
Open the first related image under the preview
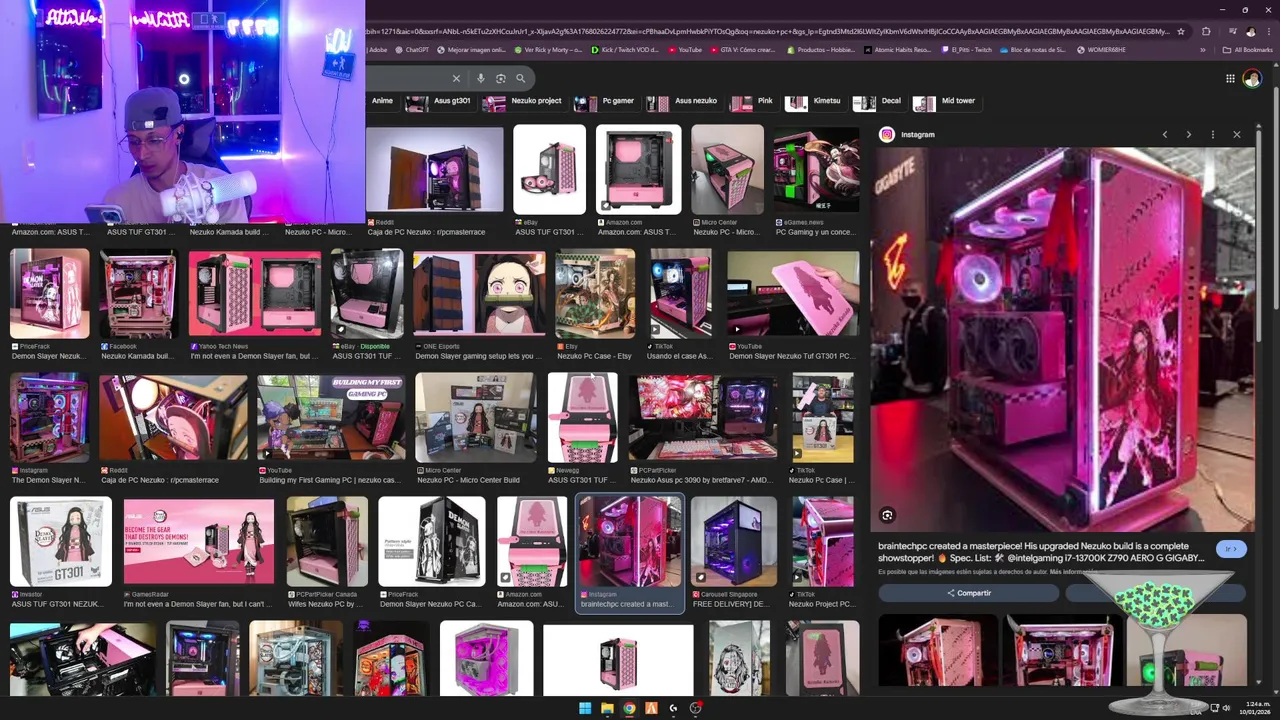pyautogui.click(x=938, y=652)
